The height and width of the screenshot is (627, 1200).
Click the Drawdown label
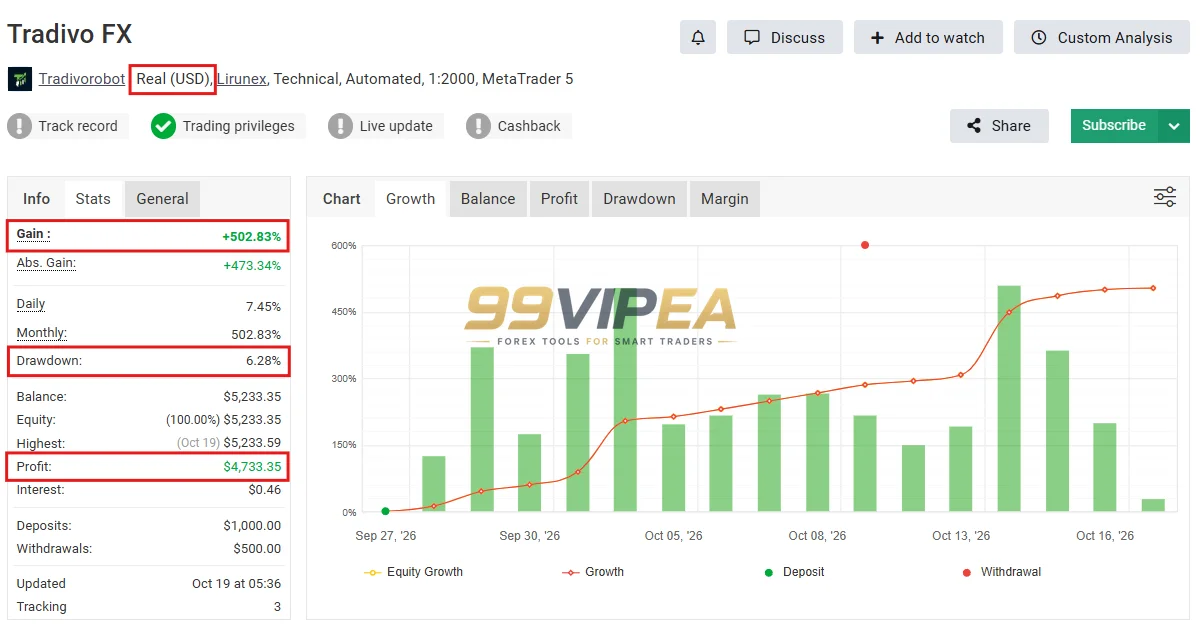click(49, 360)
